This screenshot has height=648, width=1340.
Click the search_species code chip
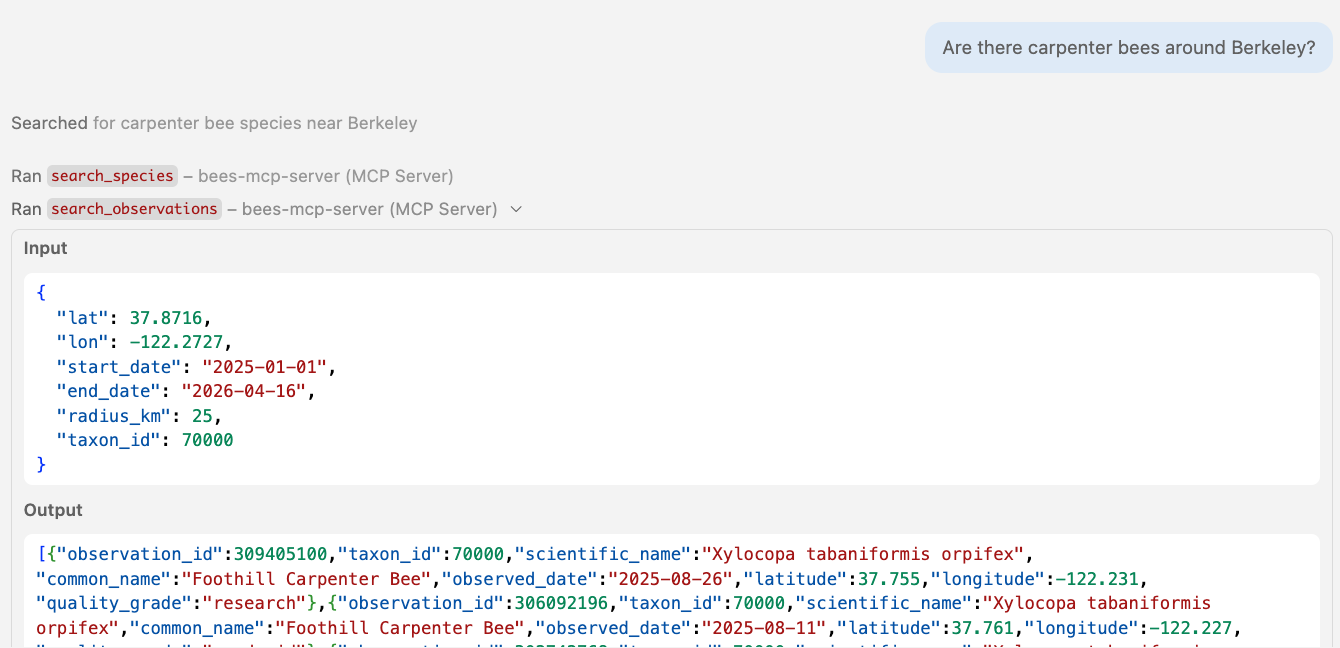tap(112, 175)
